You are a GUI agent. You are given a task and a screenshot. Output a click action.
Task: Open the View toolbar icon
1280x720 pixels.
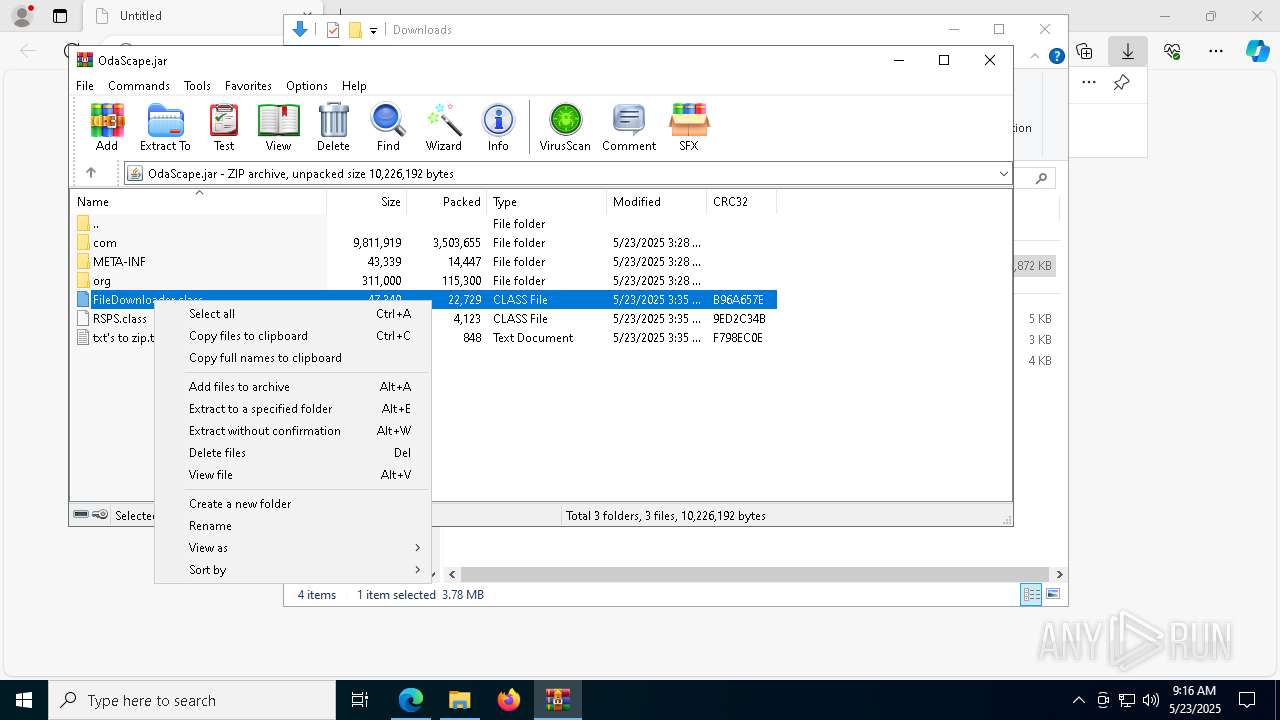click(278, 127)
